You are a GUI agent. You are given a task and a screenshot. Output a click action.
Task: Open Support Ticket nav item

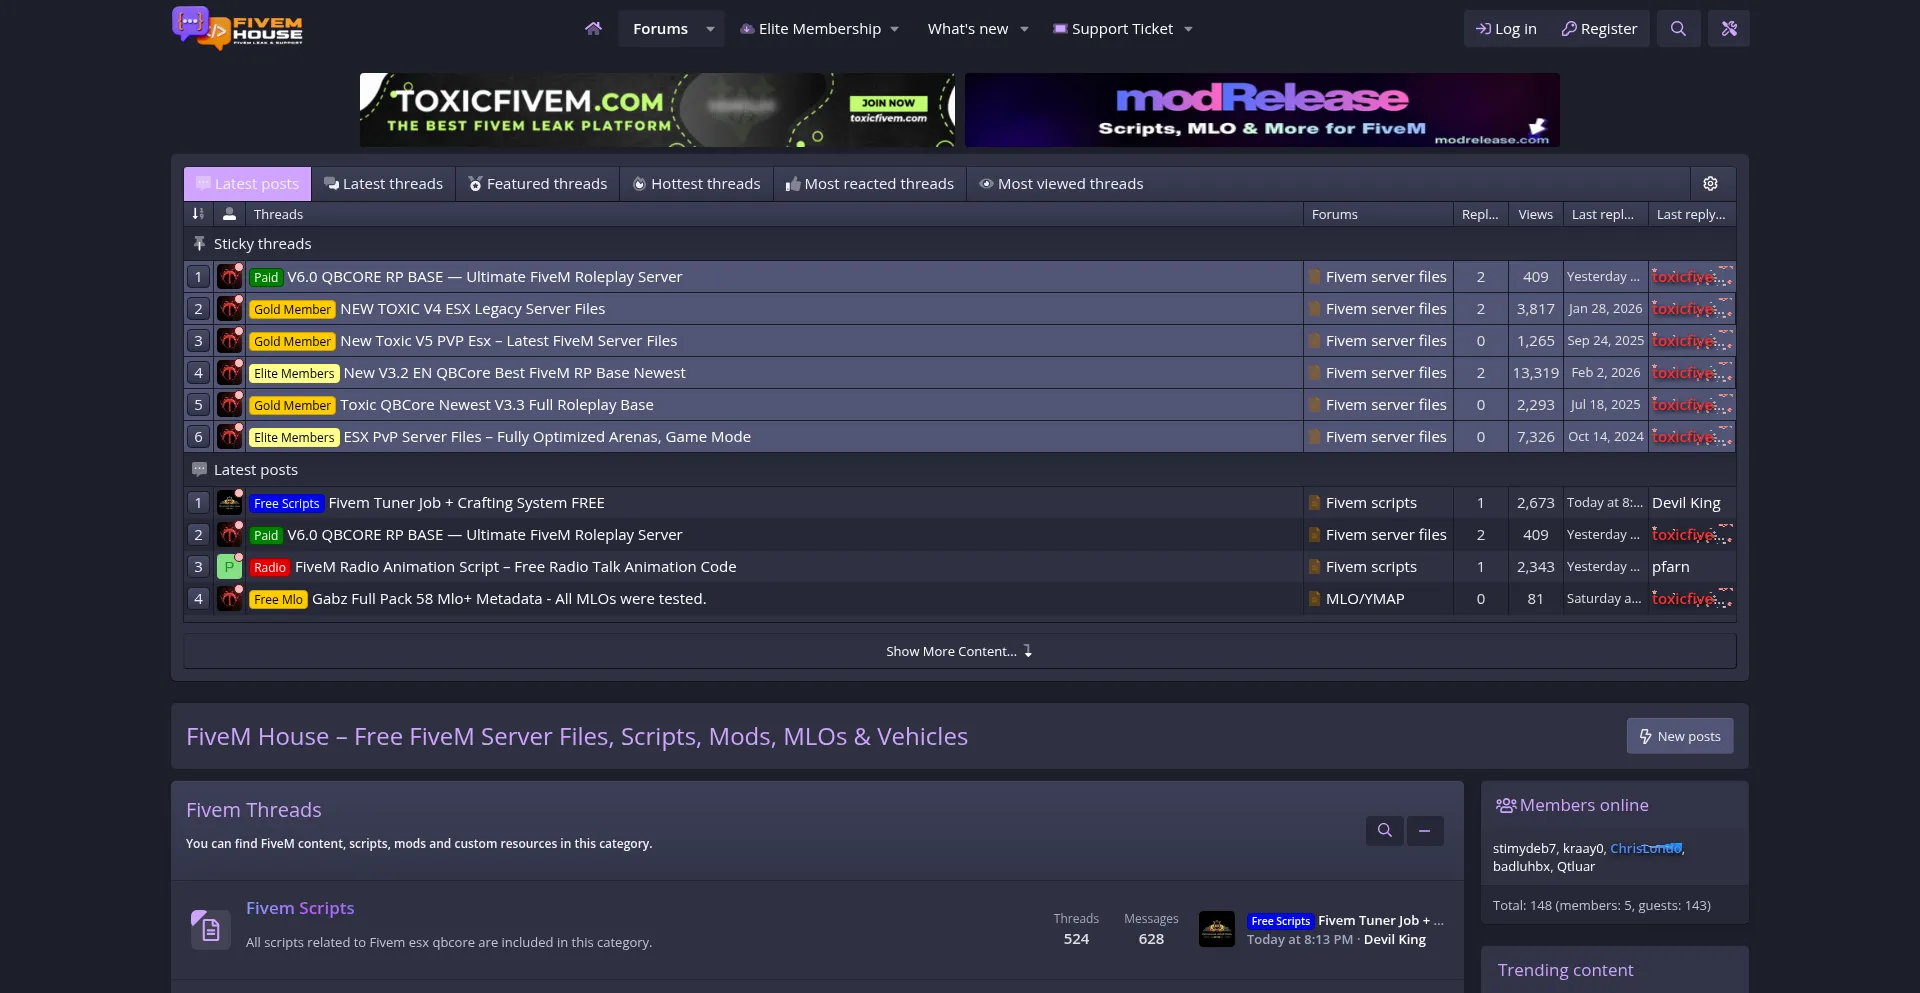[1112, 29]
